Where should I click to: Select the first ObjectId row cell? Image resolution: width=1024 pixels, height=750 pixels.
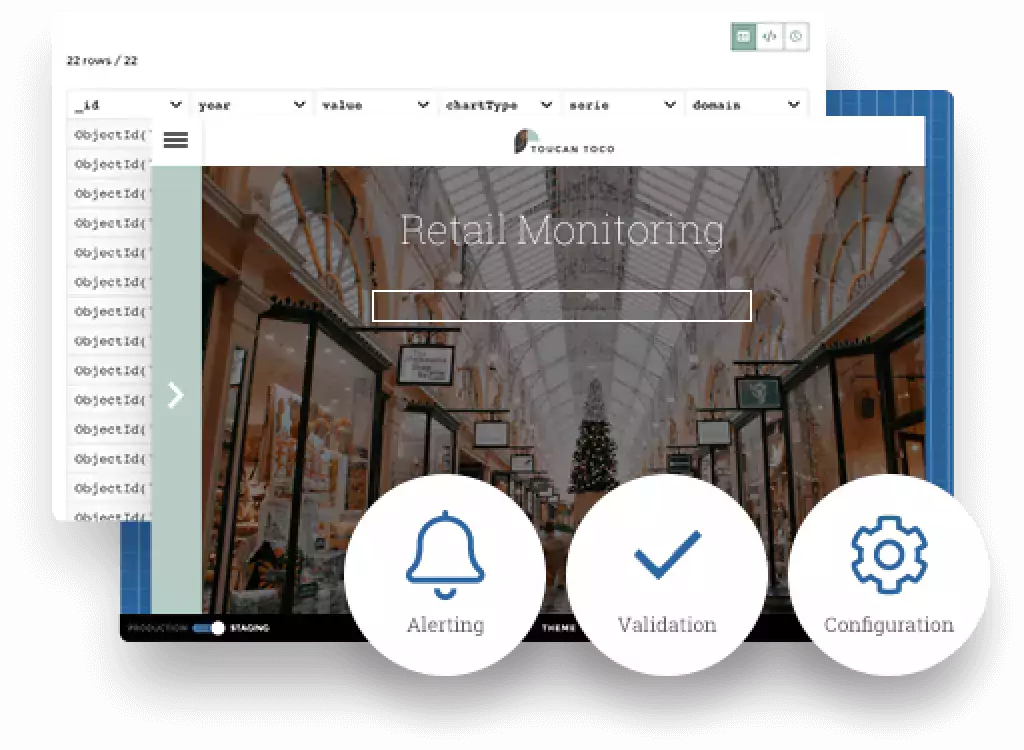pyautogui.click(x=109, y=135)
